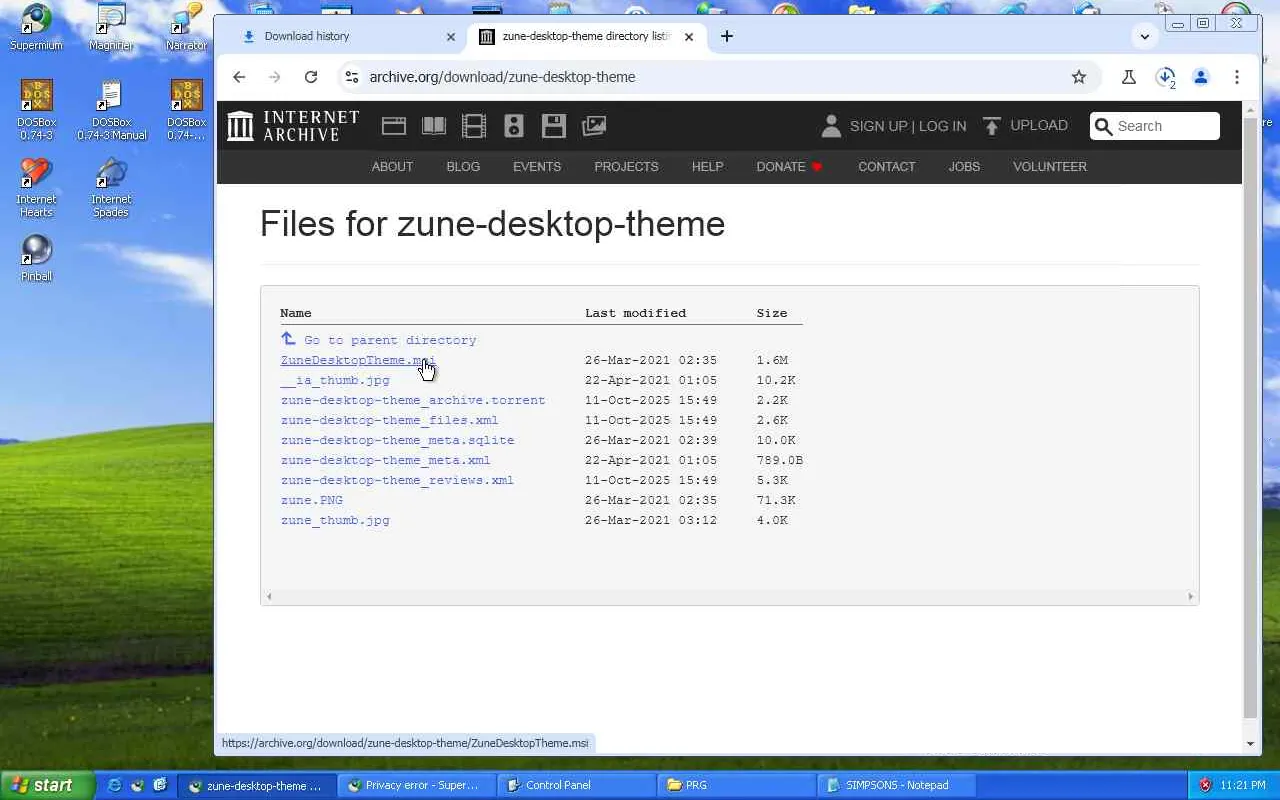Open the JOBS menu item

(964, 167)
